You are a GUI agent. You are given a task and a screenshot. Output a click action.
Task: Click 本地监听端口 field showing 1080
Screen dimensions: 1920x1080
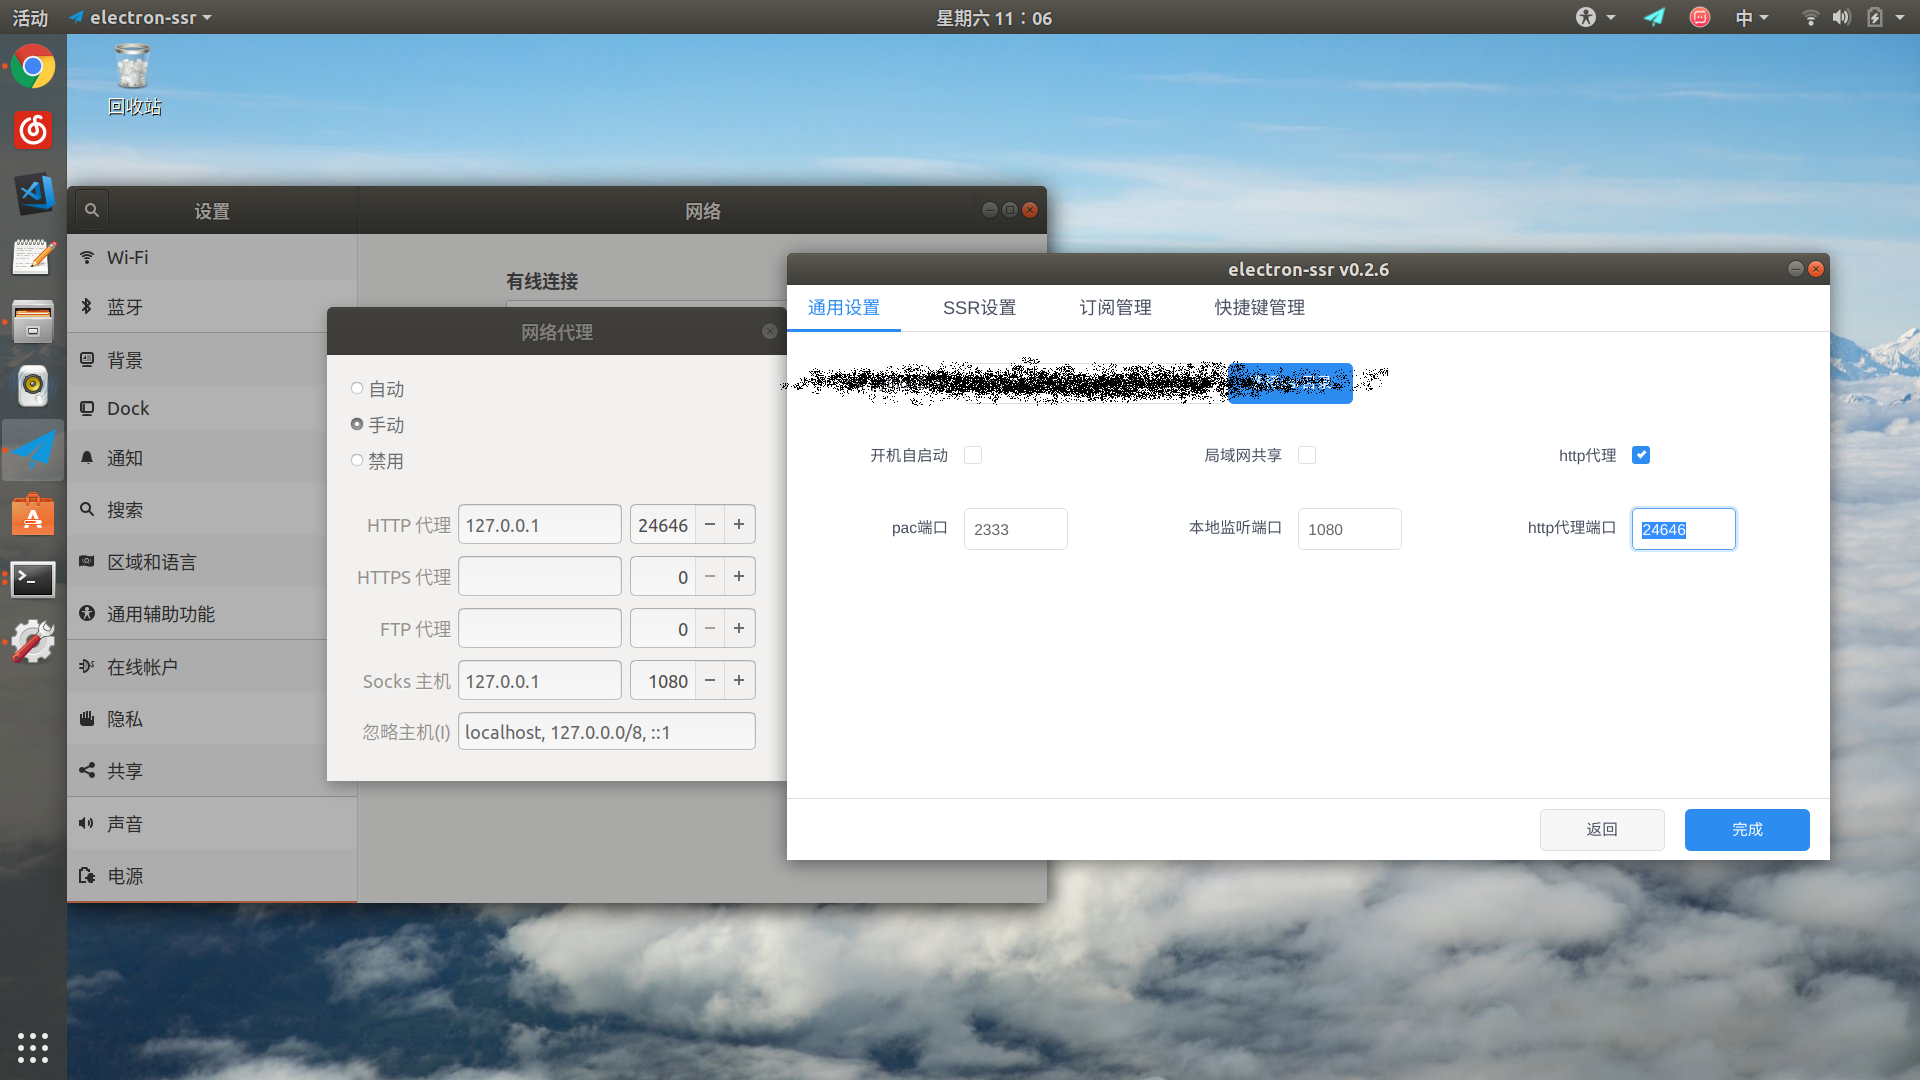coord(1350,529)
